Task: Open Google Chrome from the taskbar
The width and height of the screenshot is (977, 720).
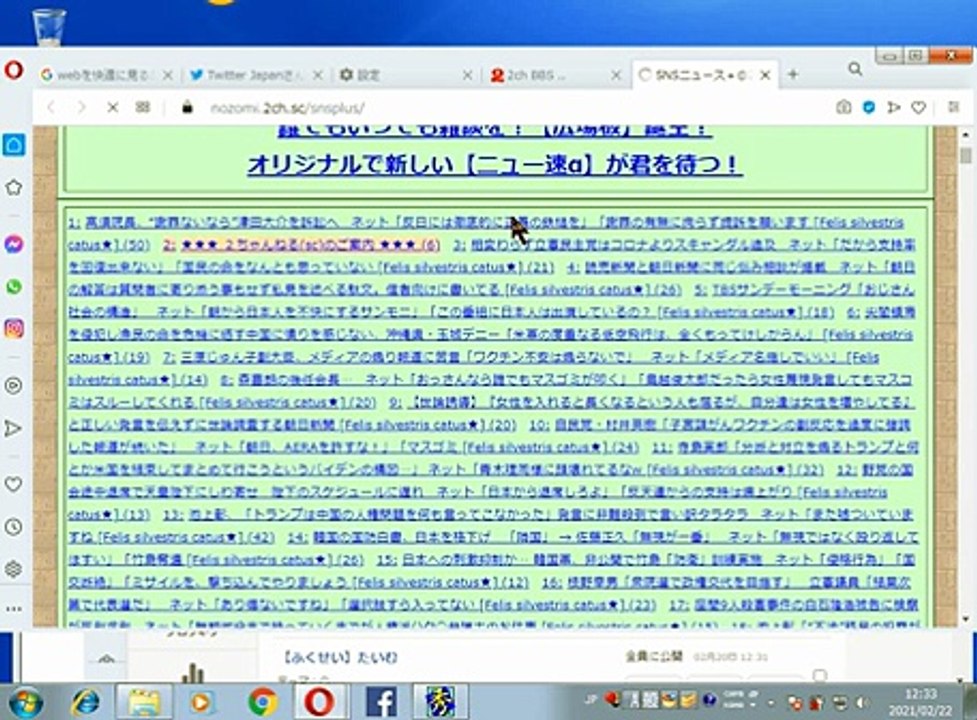Action: (x=262, y=703)
